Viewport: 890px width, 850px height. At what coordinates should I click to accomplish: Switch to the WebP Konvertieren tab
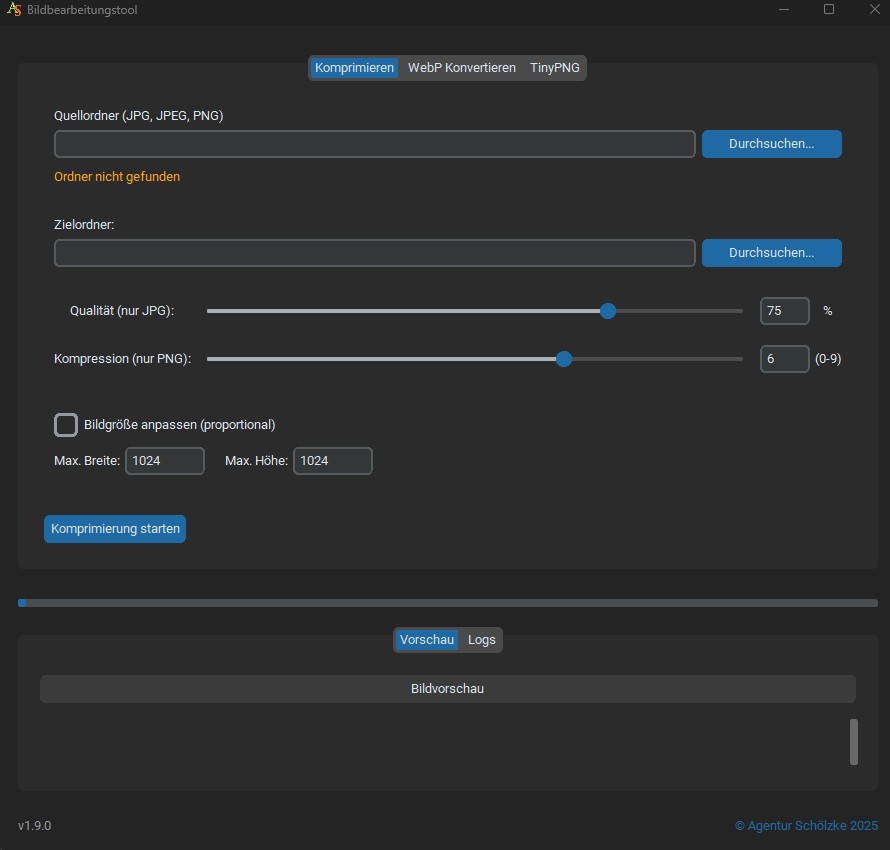pos(461,68)
